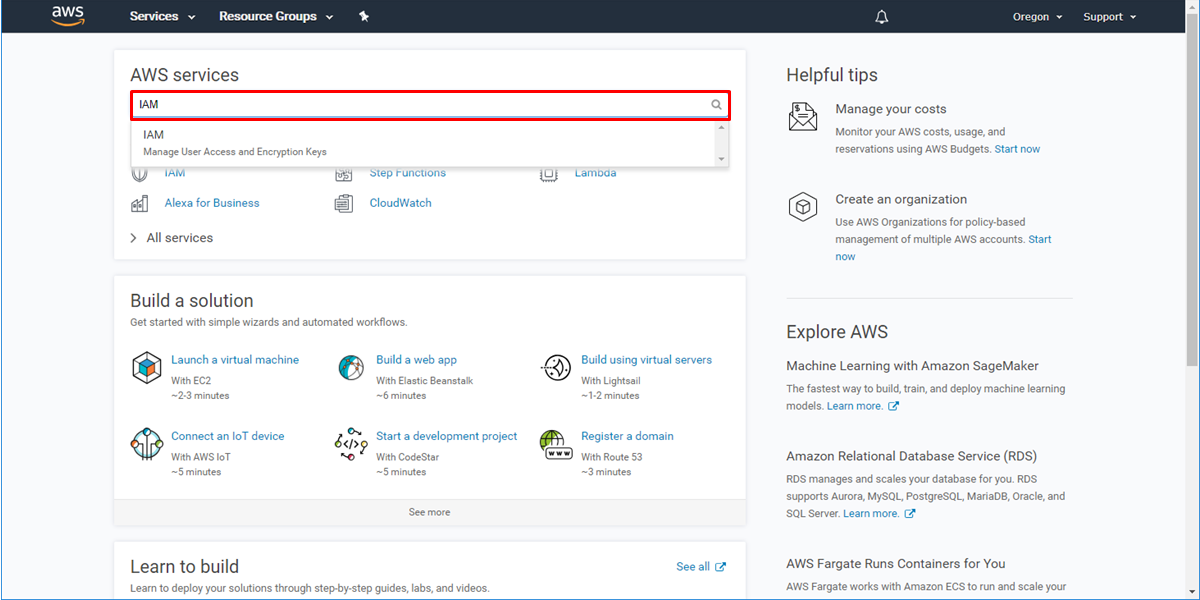Click the AWS IoT device icon

coord(147,443)
